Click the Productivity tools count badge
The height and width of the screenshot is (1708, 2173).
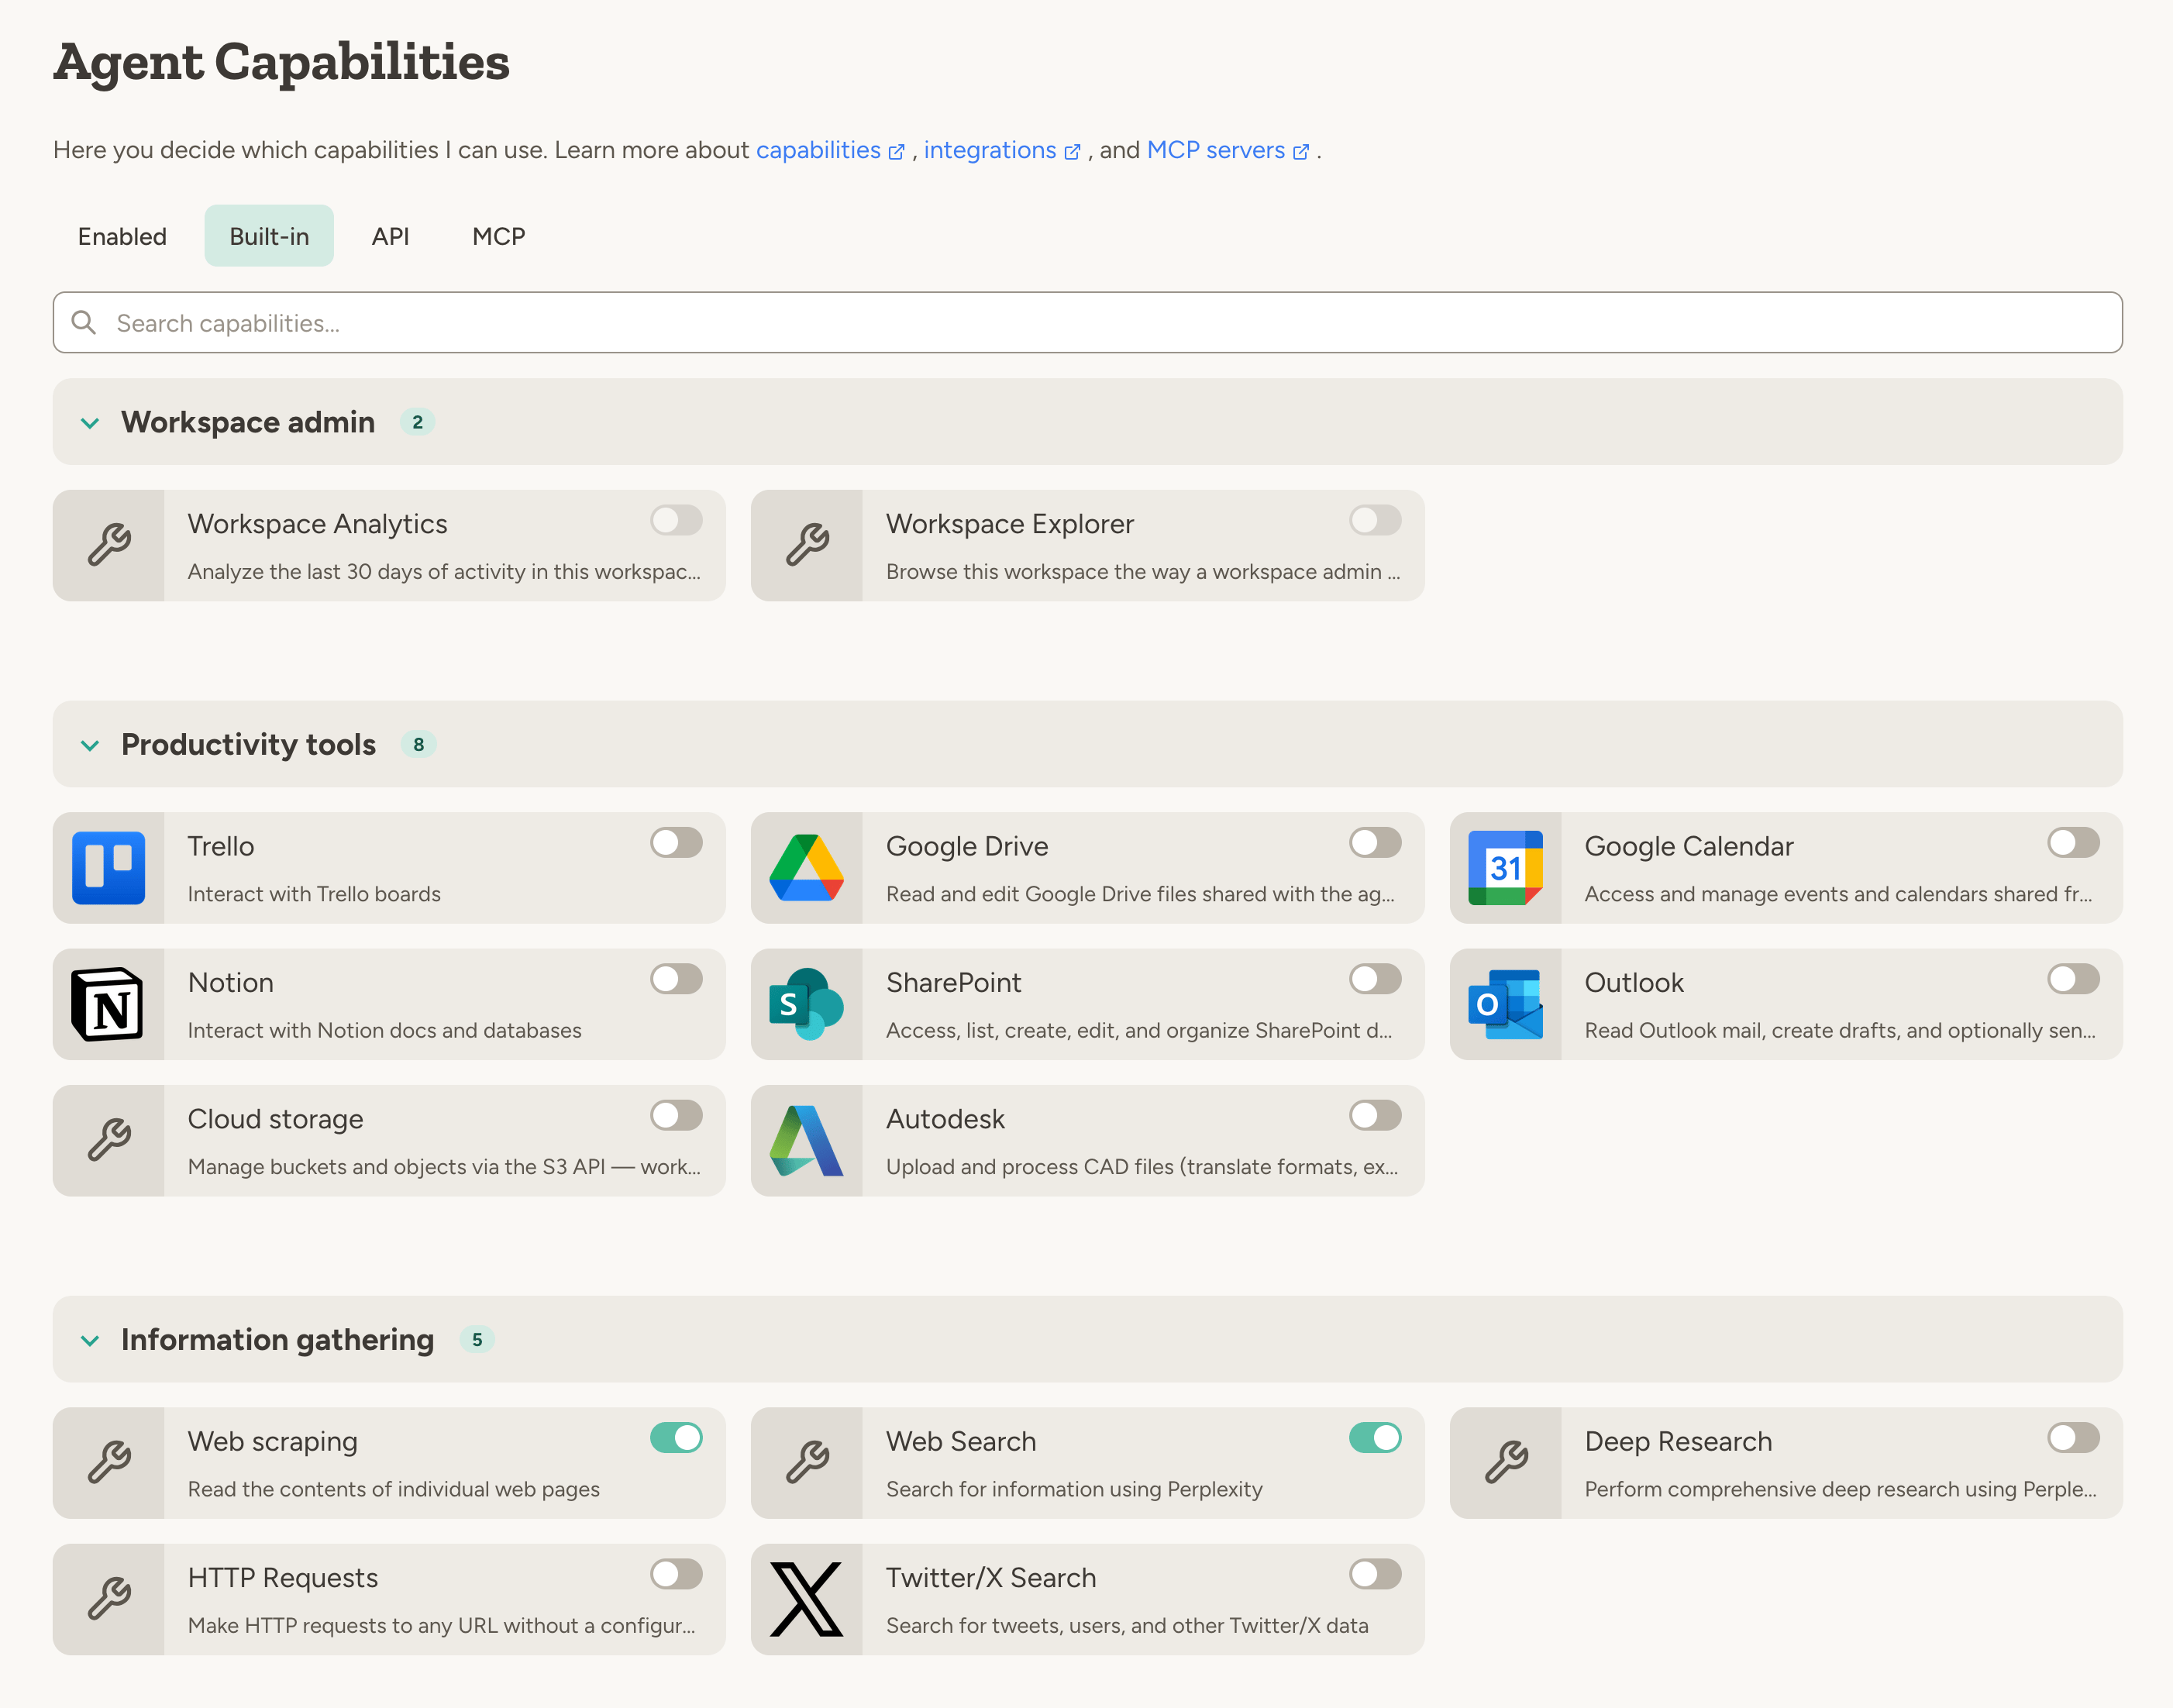point(418,744)
